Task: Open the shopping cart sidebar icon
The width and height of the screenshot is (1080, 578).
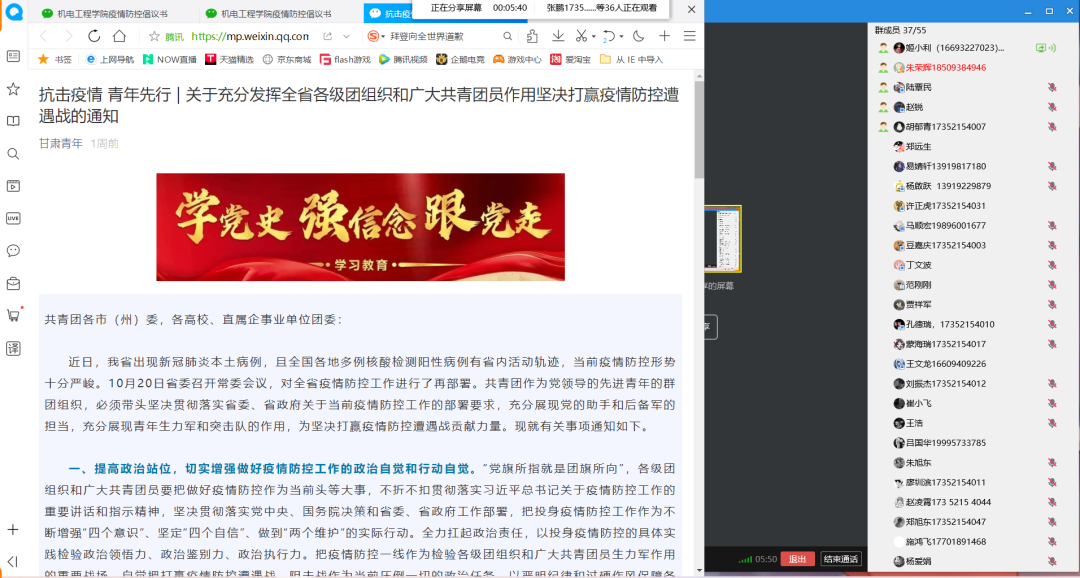Action: click(13, 315)
